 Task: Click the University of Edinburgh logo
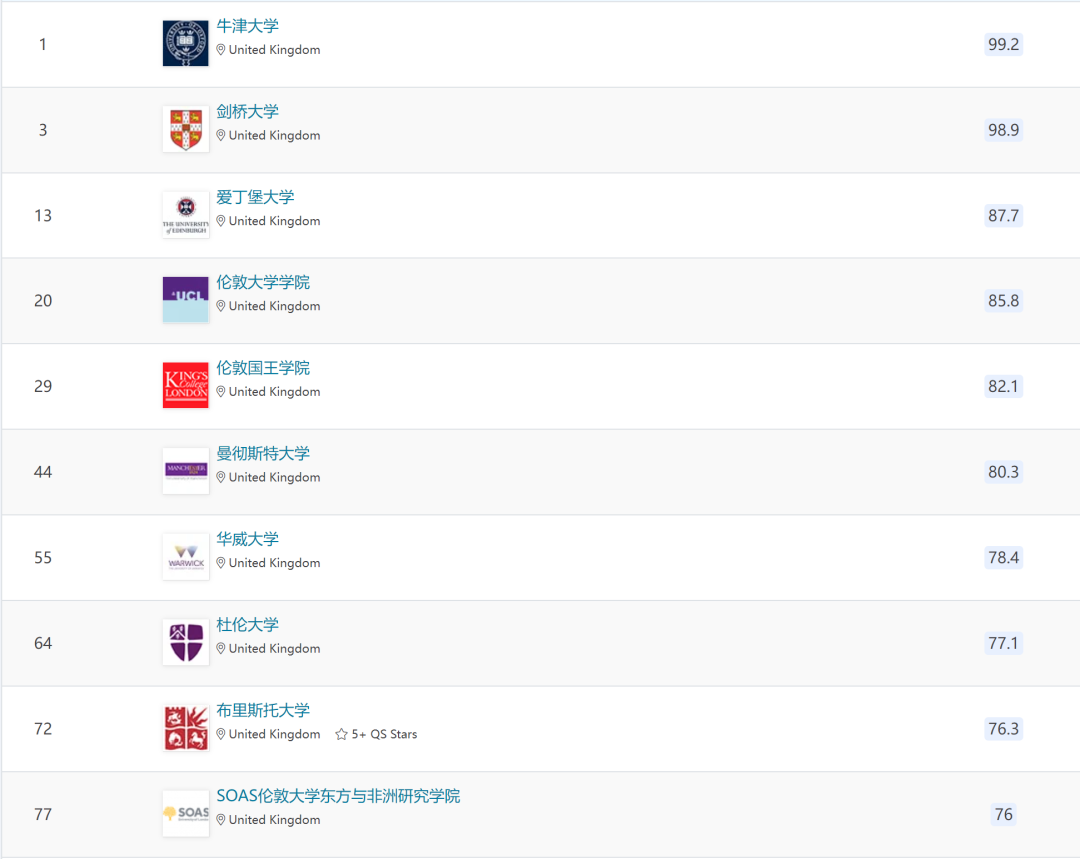pyautogui.click(x=185, y=214)
